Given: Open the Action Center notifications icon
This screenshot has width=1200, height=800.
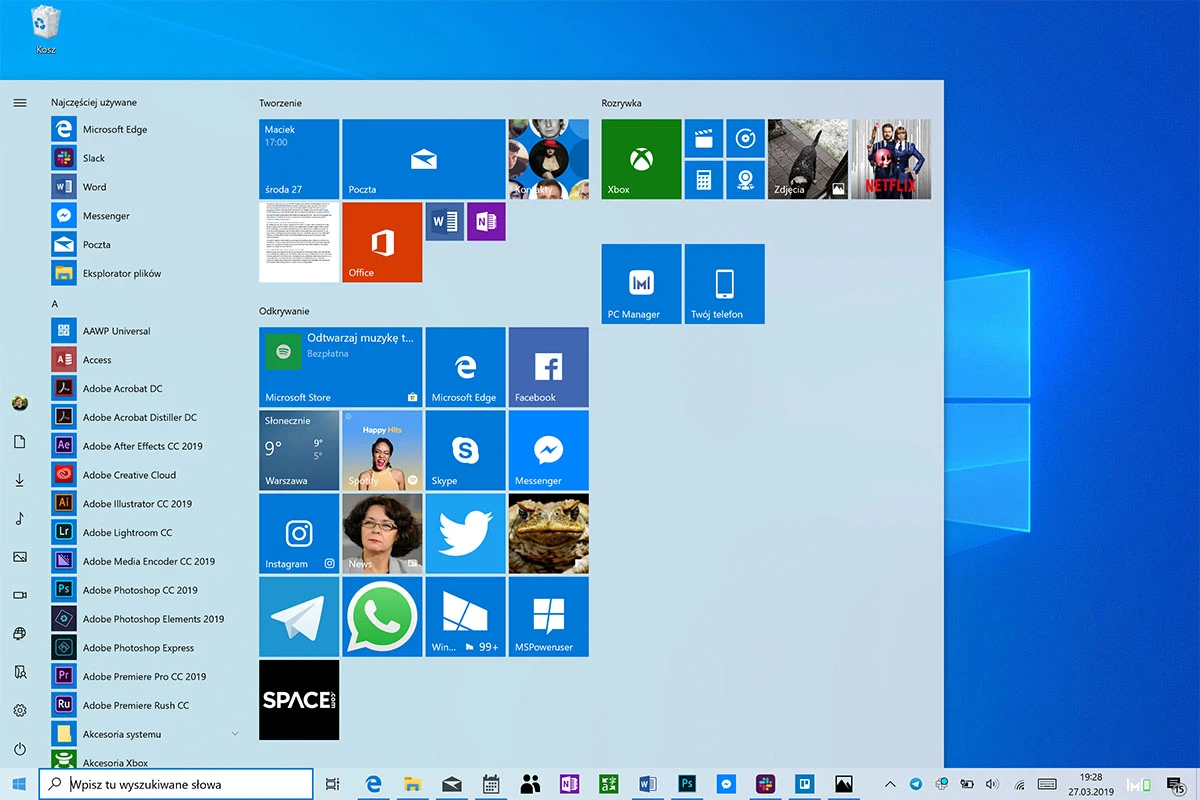Looking at the screenshot, I should click(x=1176, y=784).
